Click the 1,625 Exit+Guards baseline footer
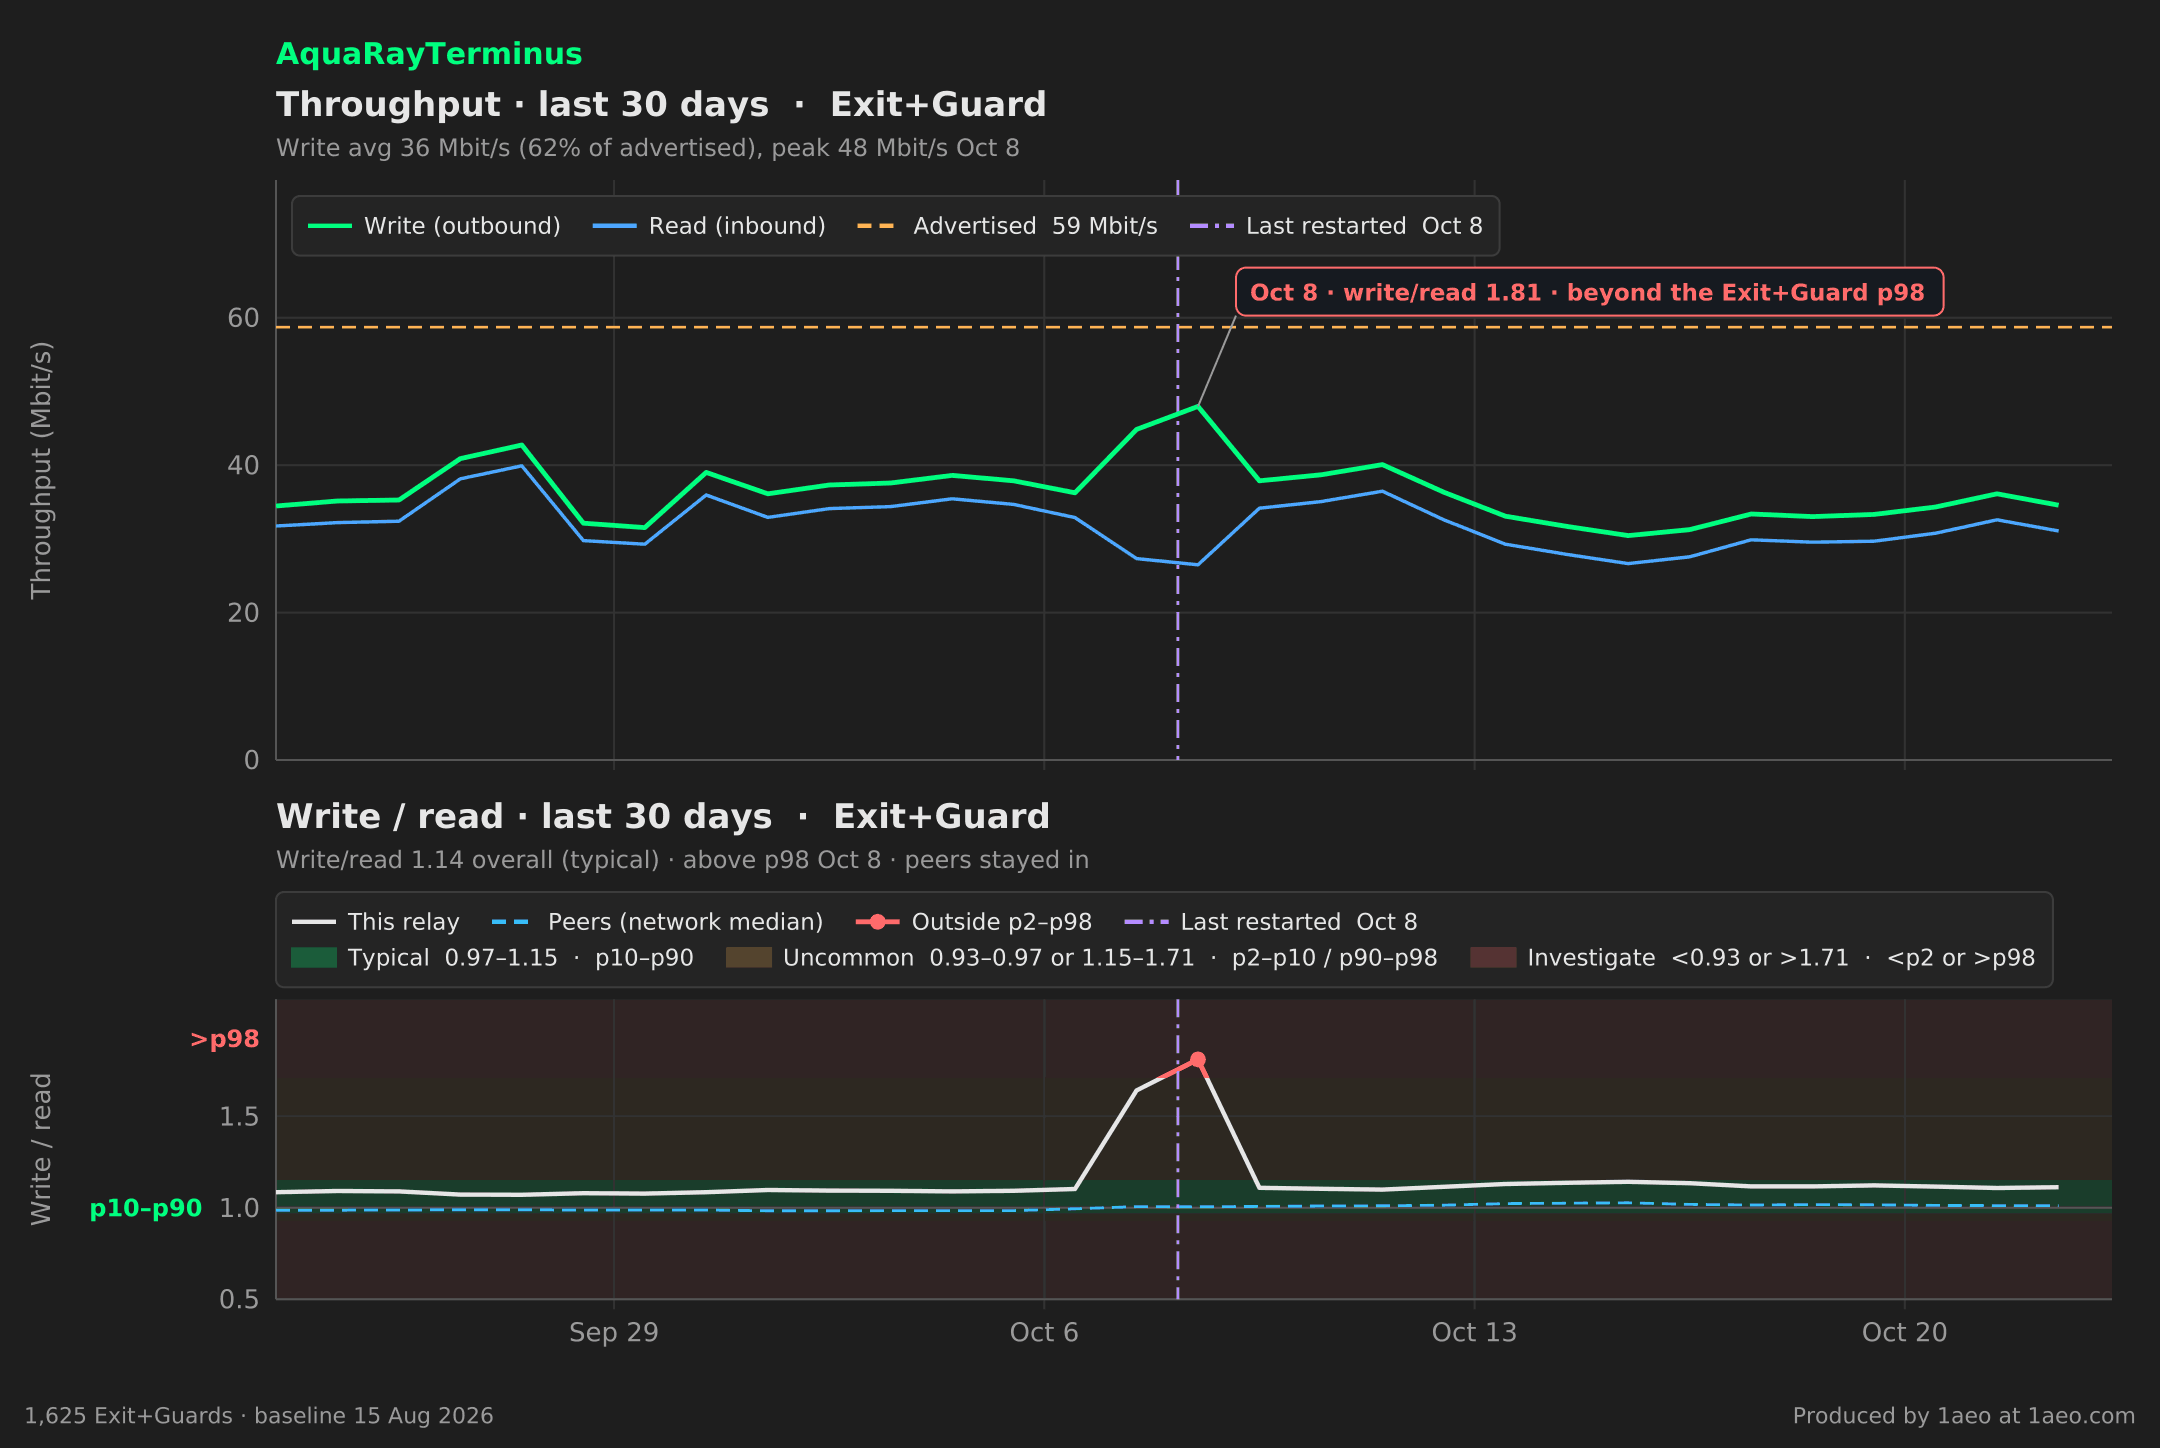This screenshot has width=2160, height=1448. click(x=259, y=1416)
